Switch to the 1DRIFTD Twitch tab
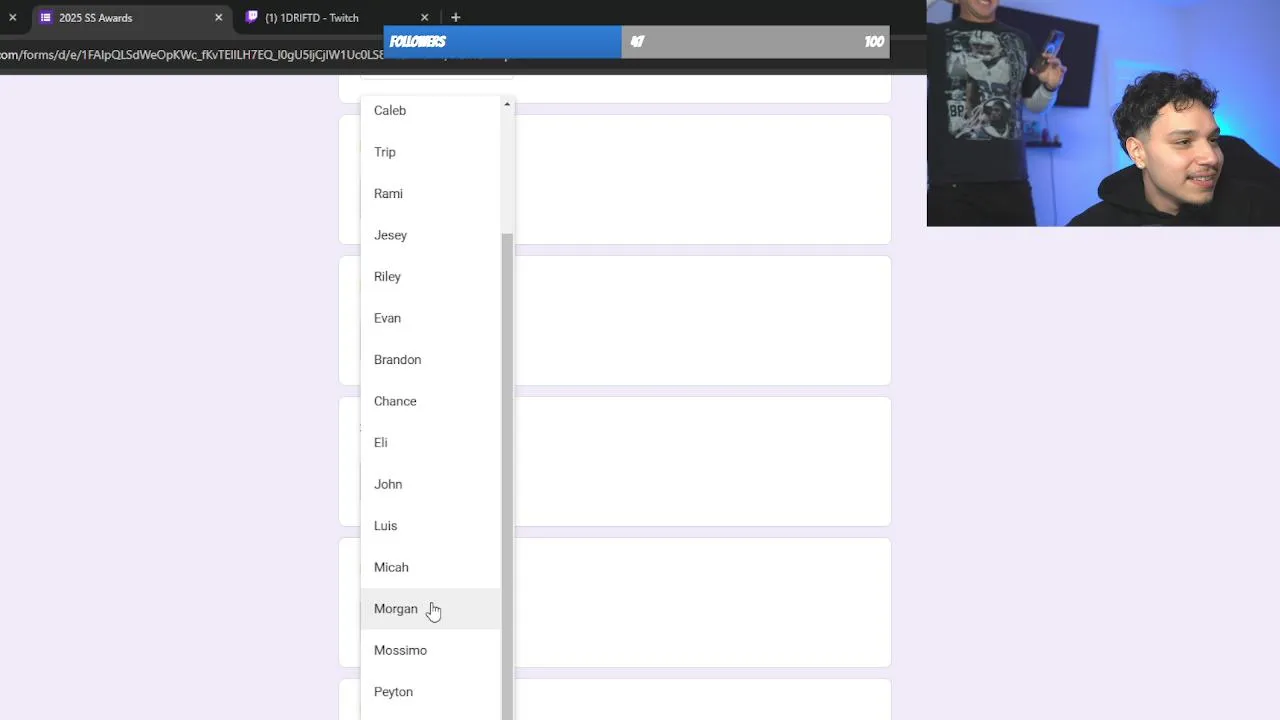This screenshot has width=1280, height=720. tap(335, 17)
